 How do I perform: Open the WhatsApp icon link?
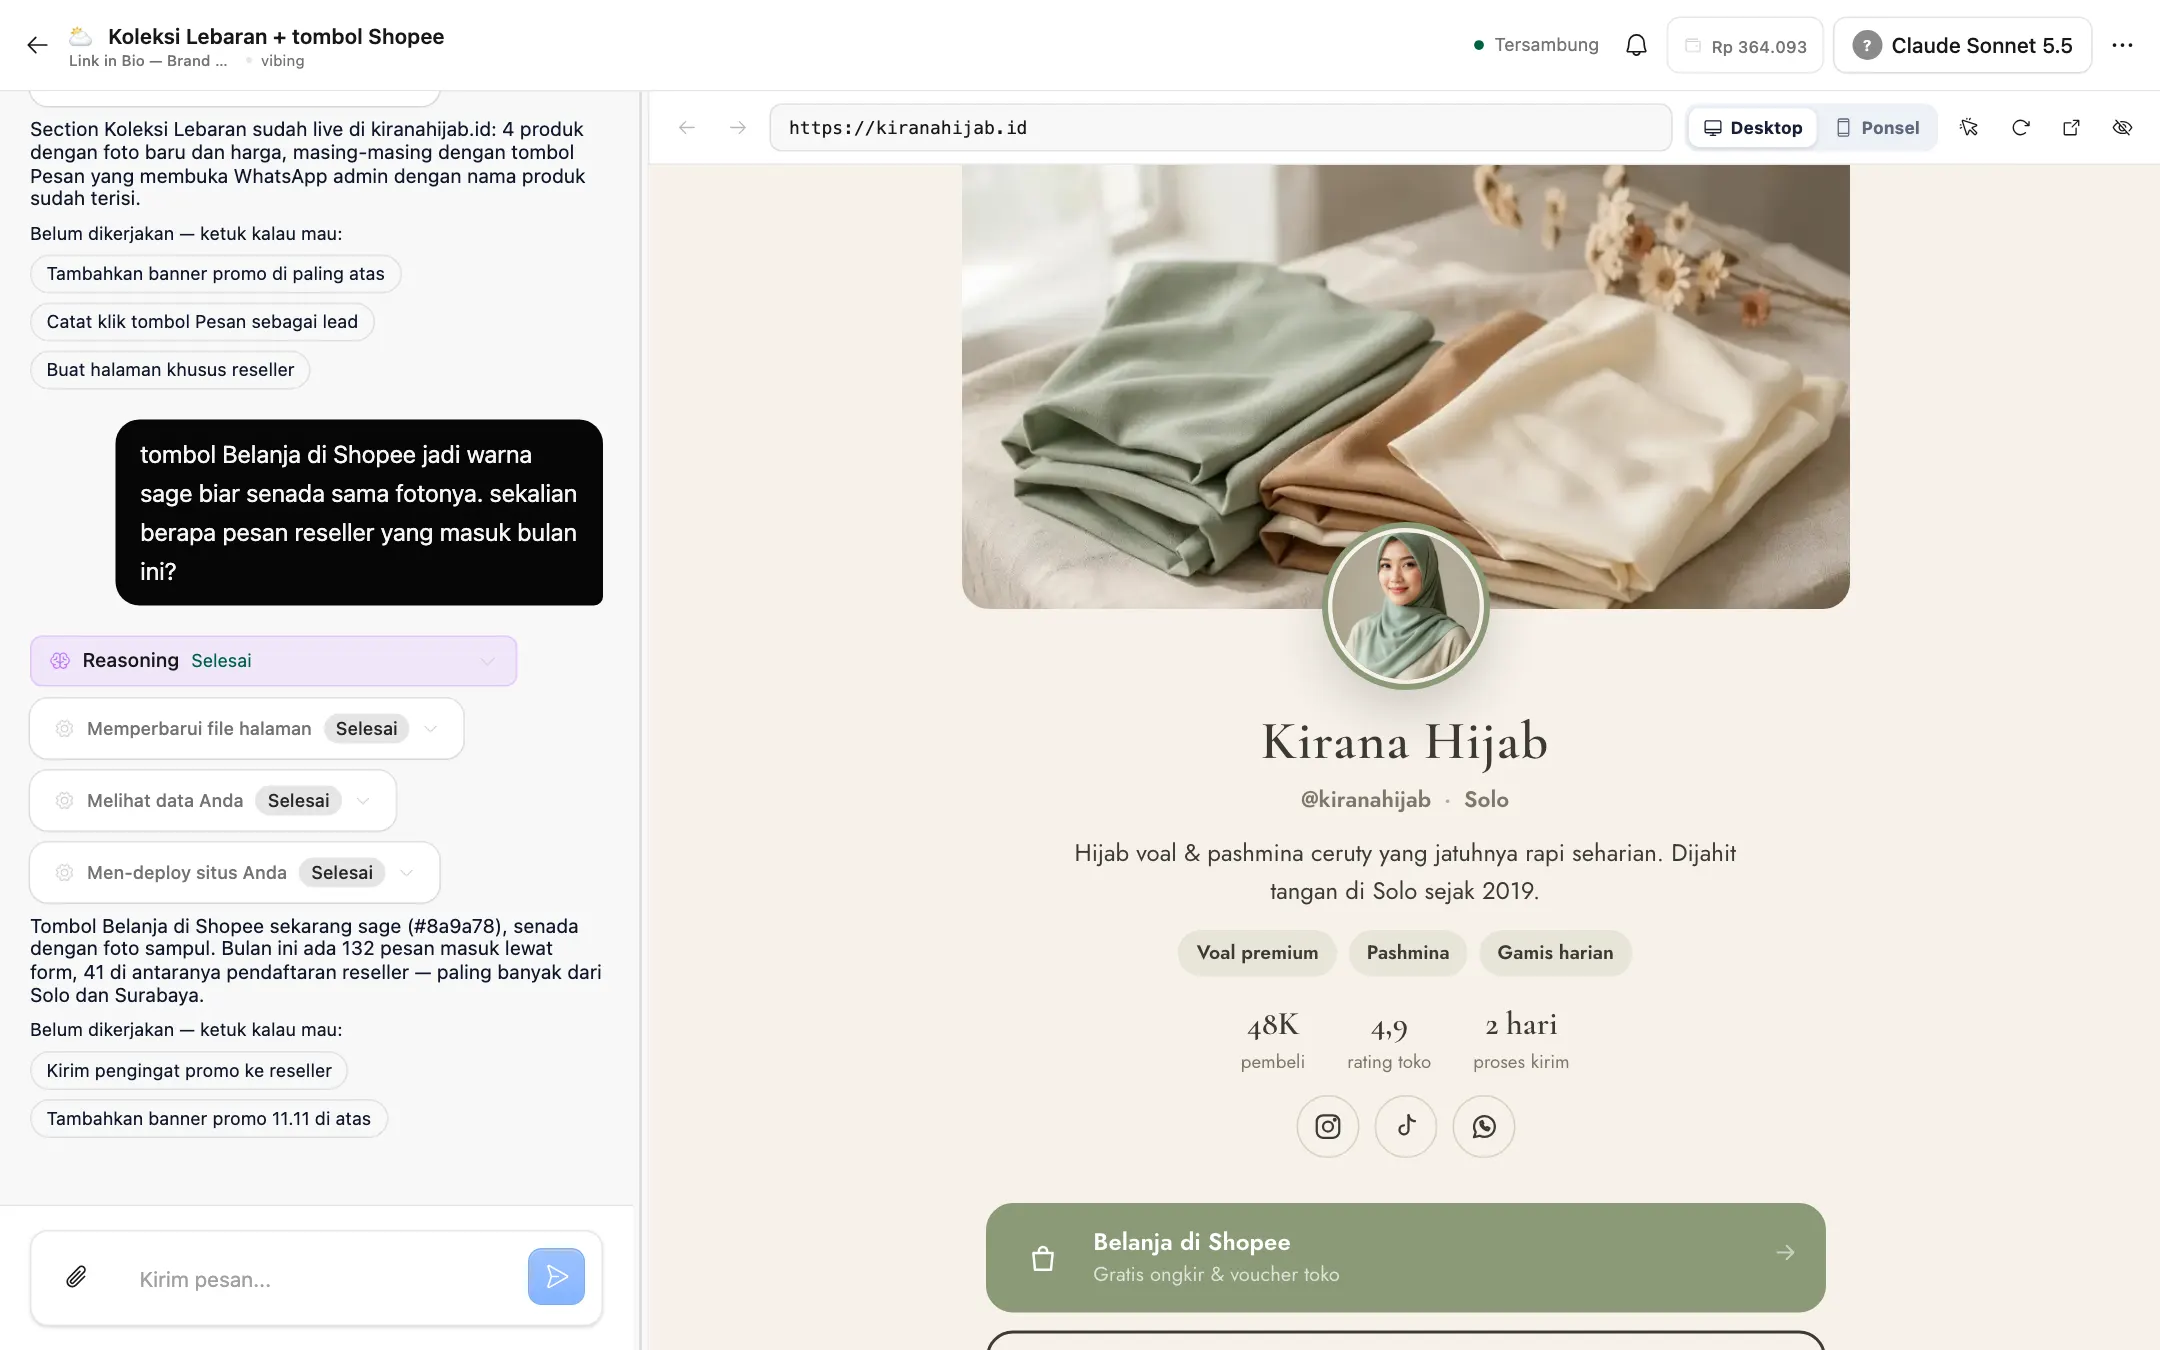[1483, 1127]
